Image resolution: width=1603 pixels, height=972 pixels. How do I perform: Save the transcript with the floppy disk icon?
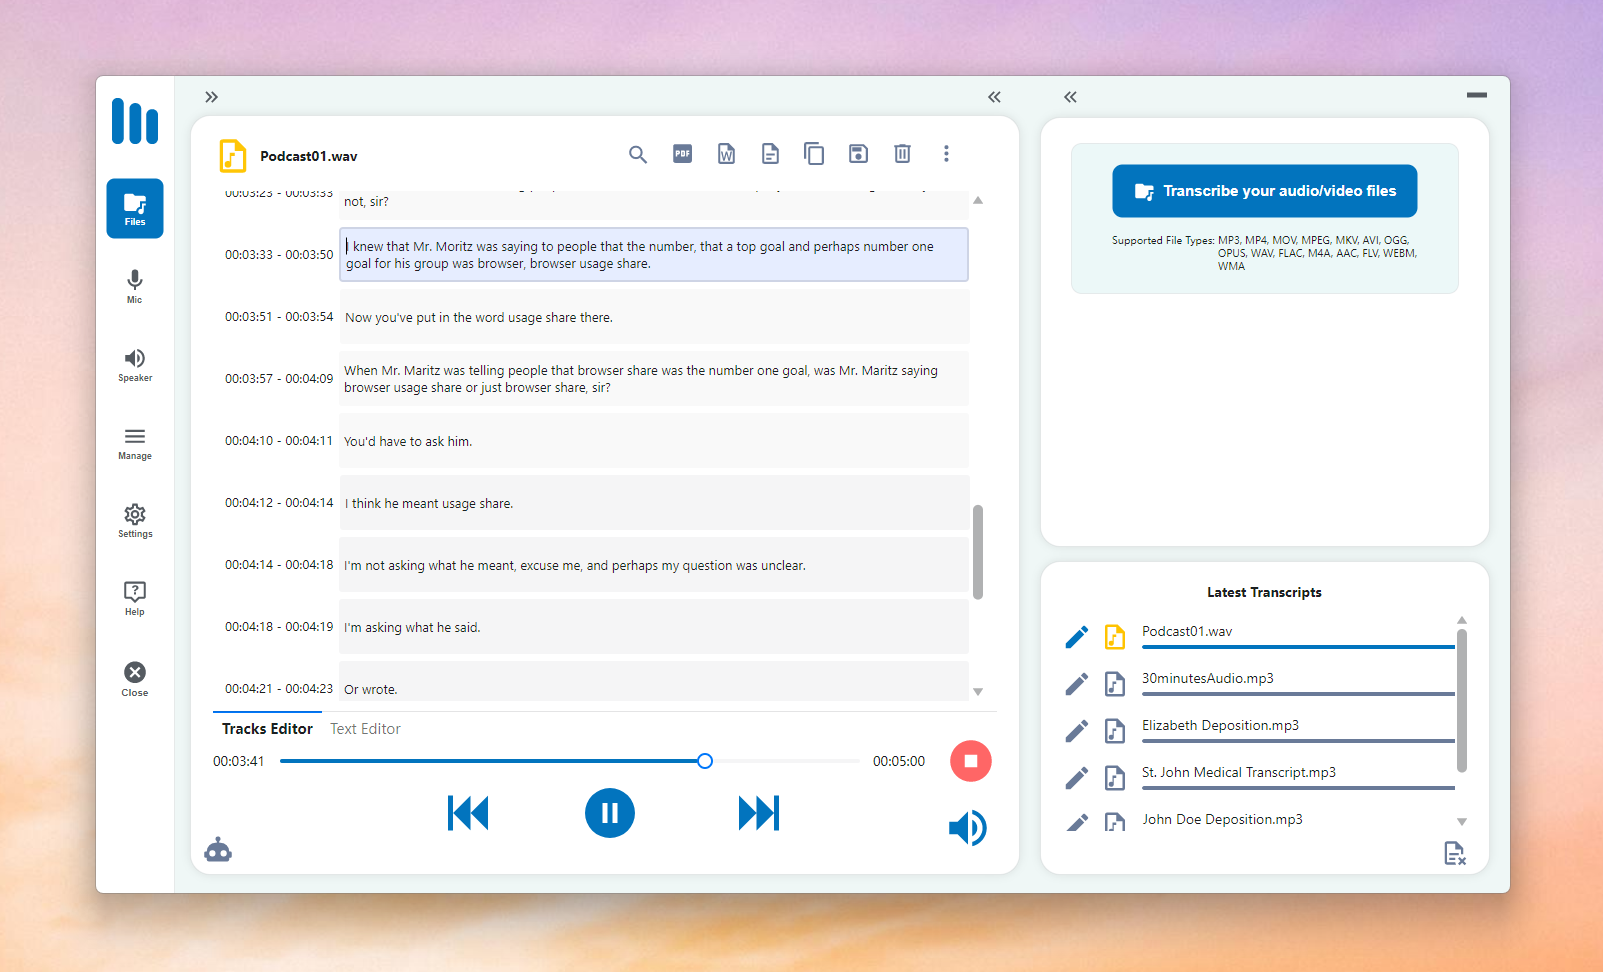click(x=858, y=153)
